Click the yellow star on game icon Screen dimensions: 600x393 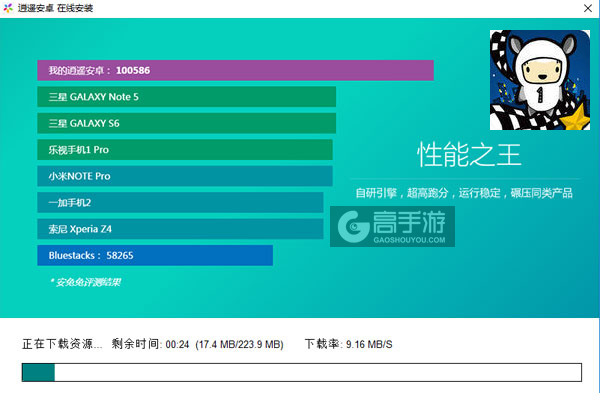575,117
